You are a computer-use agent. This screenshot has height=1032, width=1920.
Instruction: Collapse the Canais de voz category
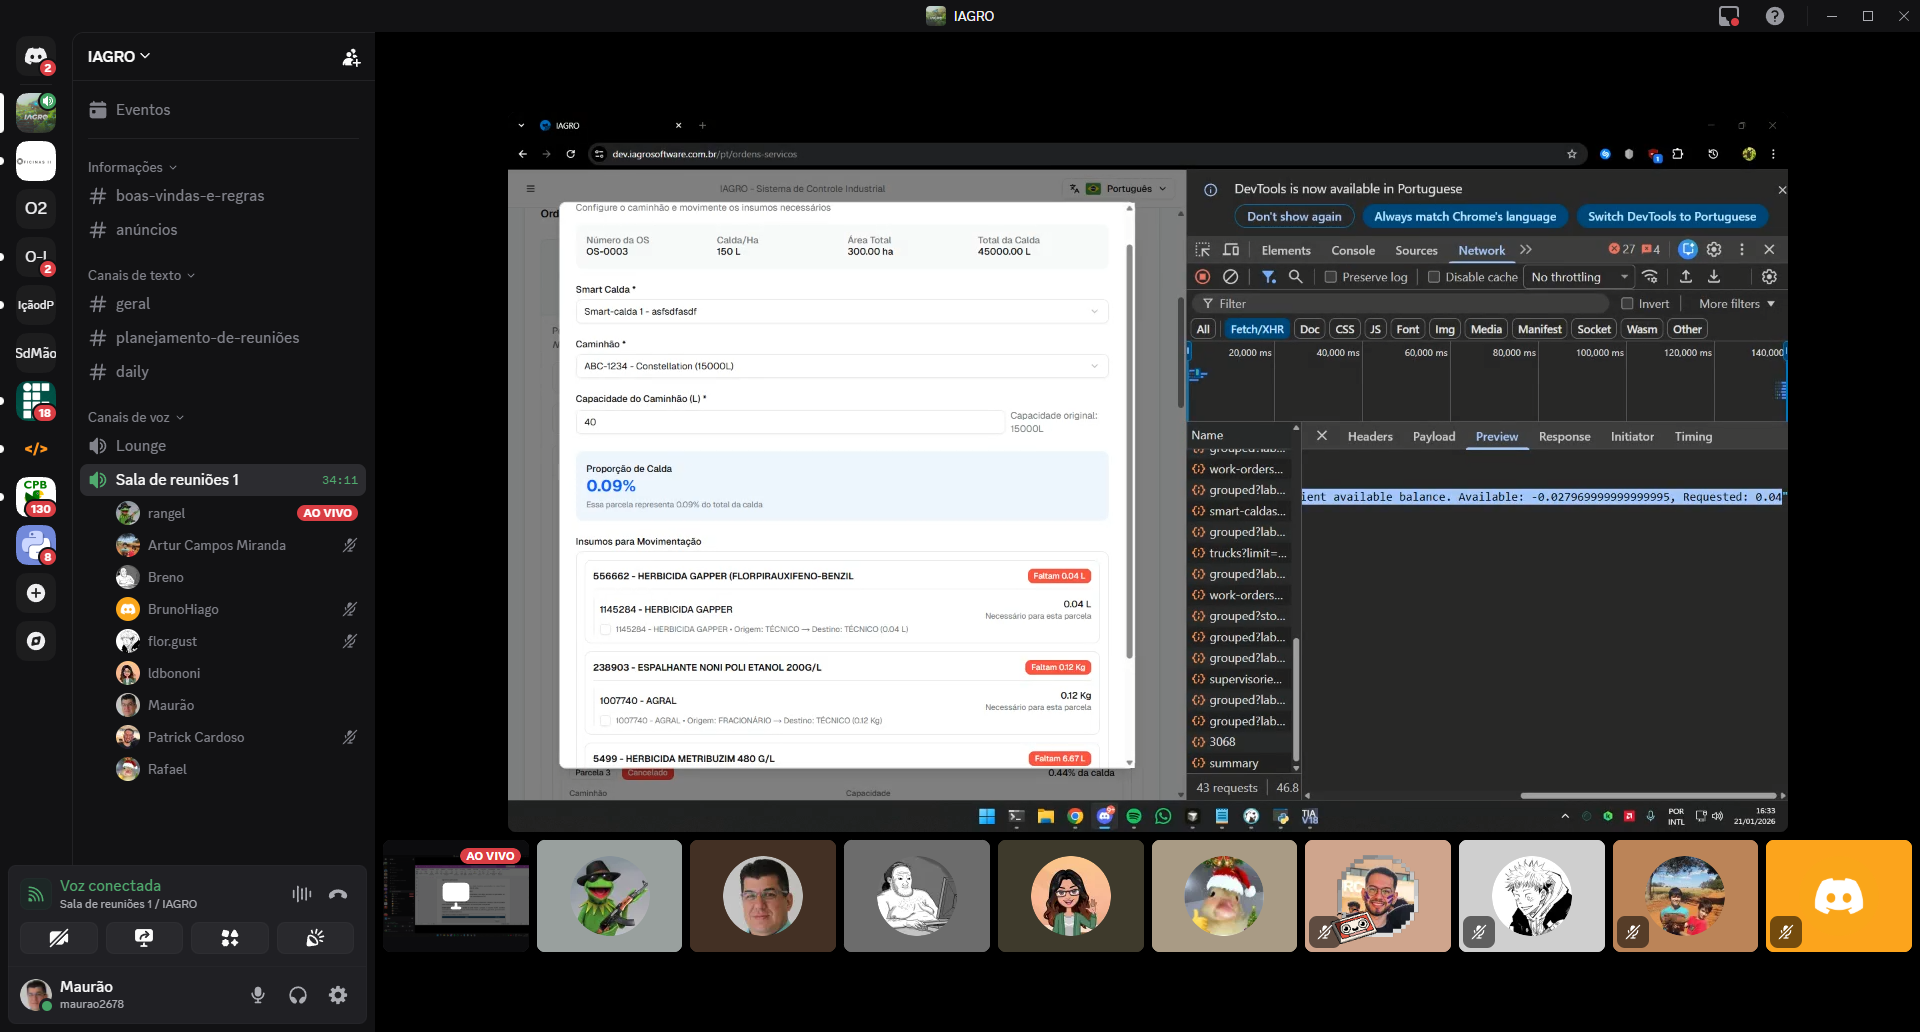pyautogui.click(x=136, y=417)
